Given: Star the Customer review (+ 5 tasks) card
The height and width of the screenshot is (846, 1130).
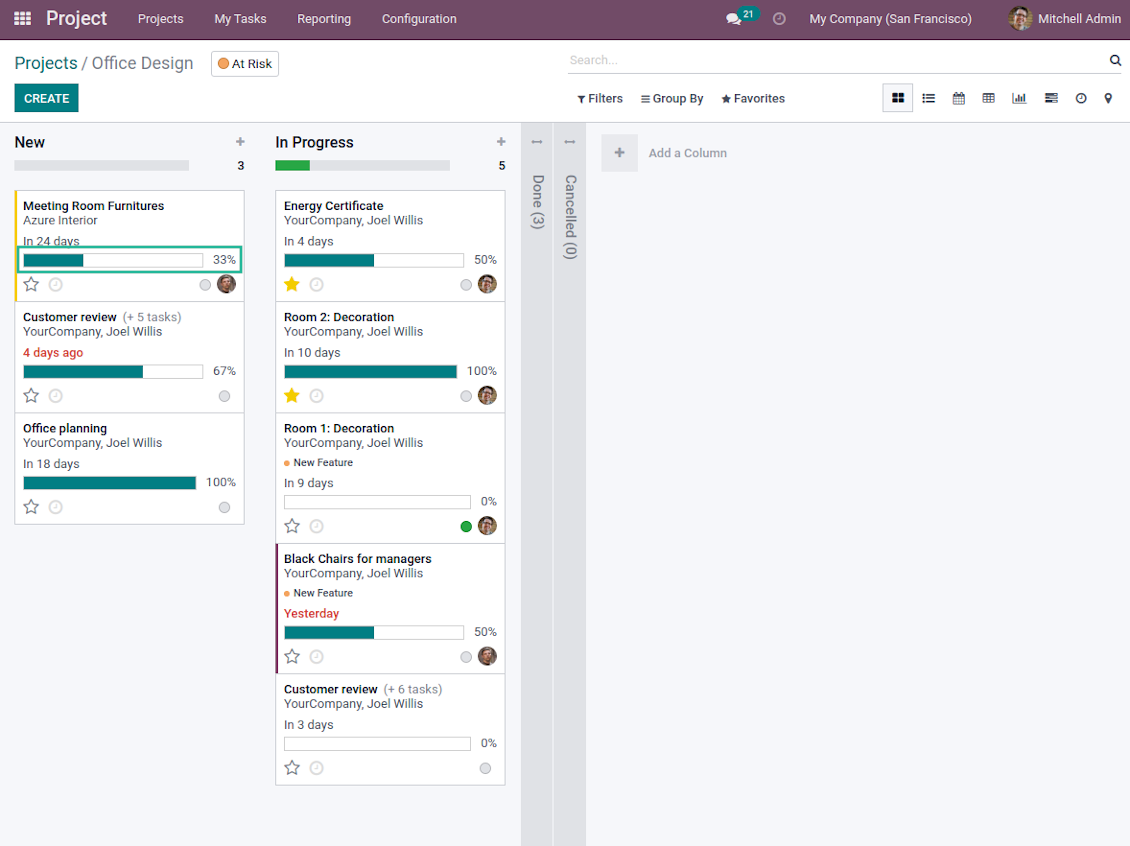Looking at the screenshot, I should coord(31,396).
